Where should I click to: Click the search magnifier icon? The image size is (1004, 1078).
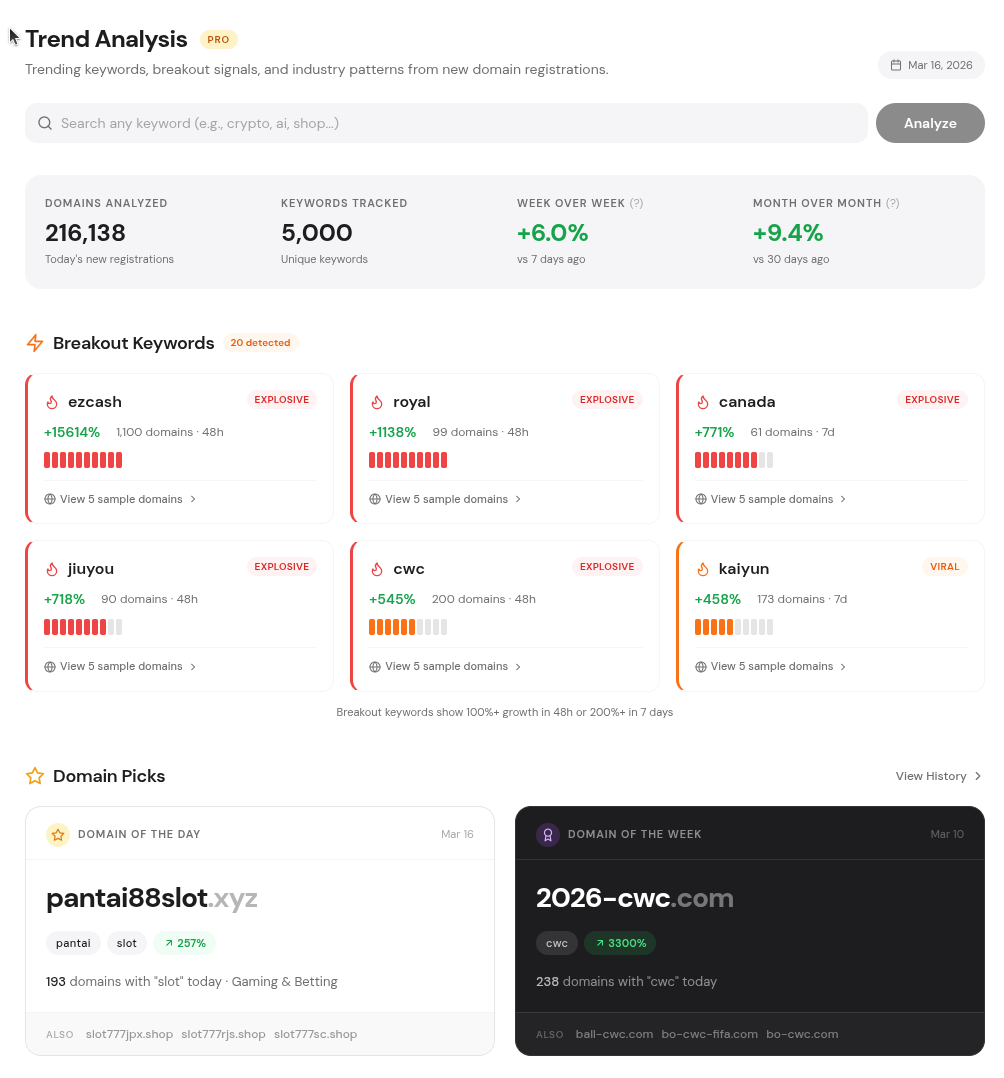(x=45, y=122)
